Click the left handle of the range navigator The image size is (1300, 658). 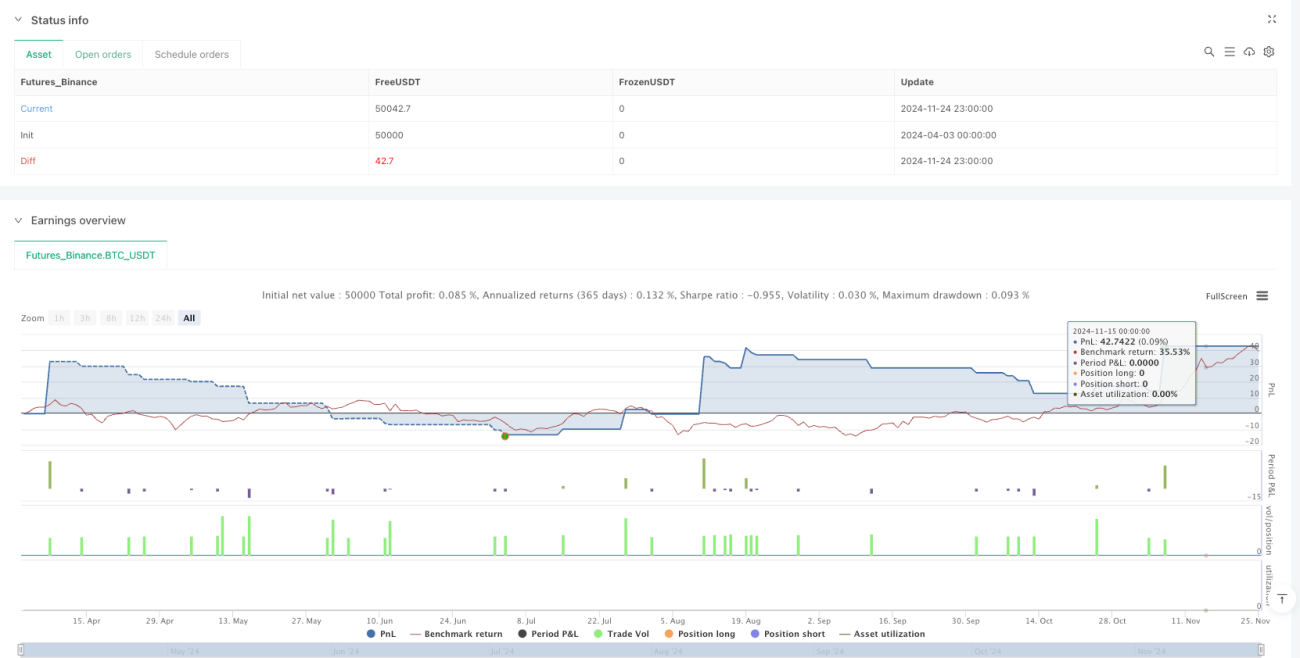pyautogui.click(x=22, y=651)
